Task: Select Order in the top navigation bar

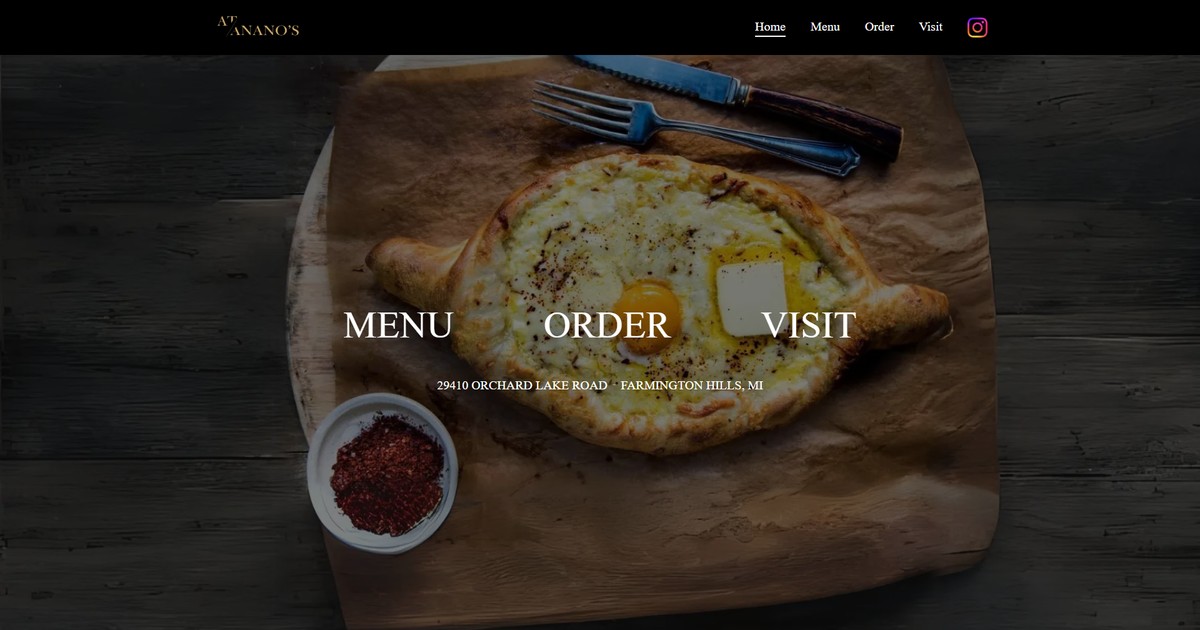Action: coord(879,27)
